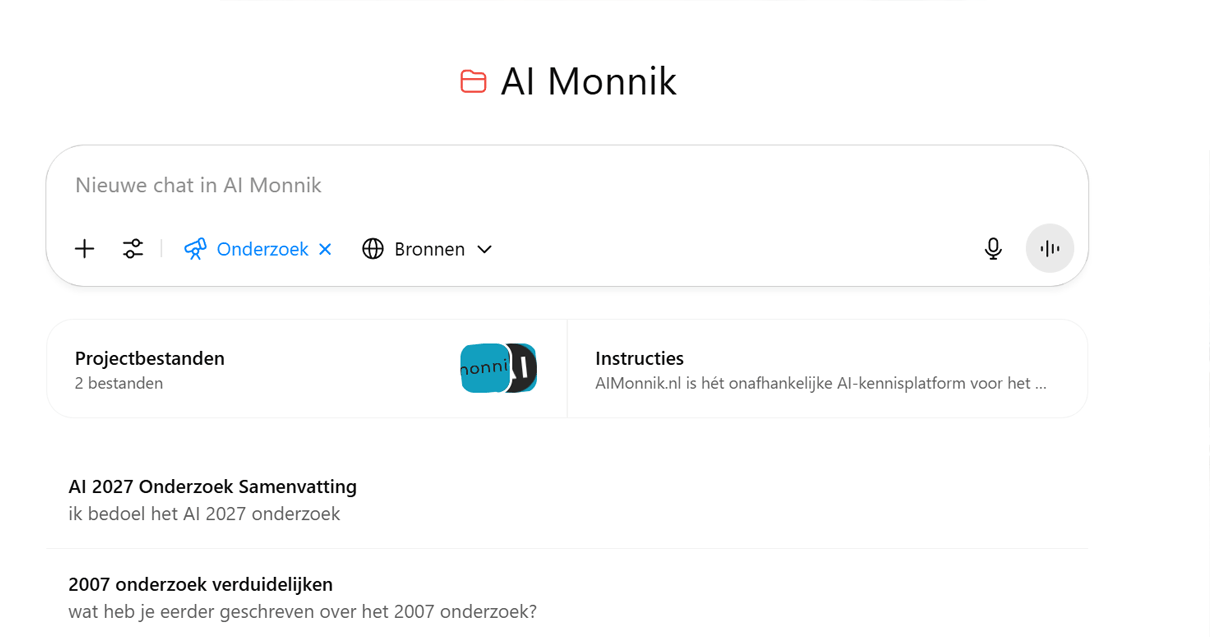Activate voice mode waveform button
The width and height of the screenshot is (1210, 637).
click(1050, 248)
